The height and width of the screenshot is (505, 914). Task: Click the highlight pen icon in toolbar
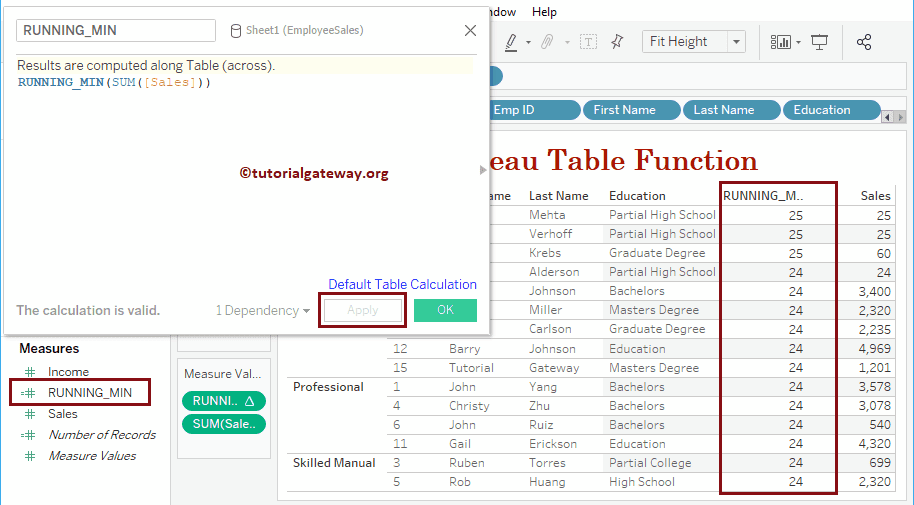click(x=511, y=42)
